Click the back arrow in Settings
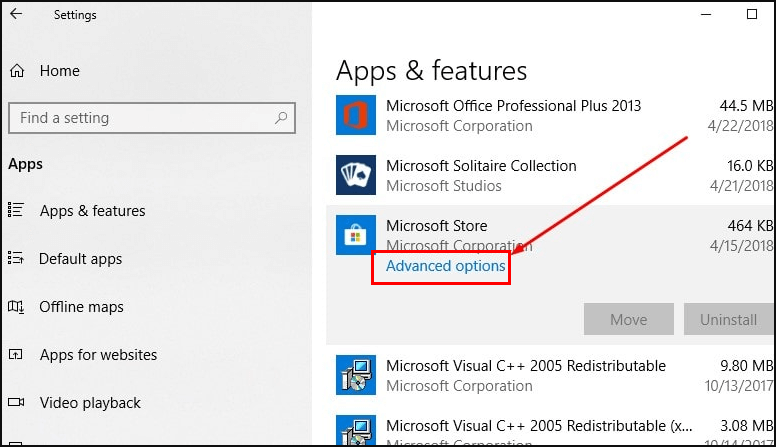 pos(16,14)
